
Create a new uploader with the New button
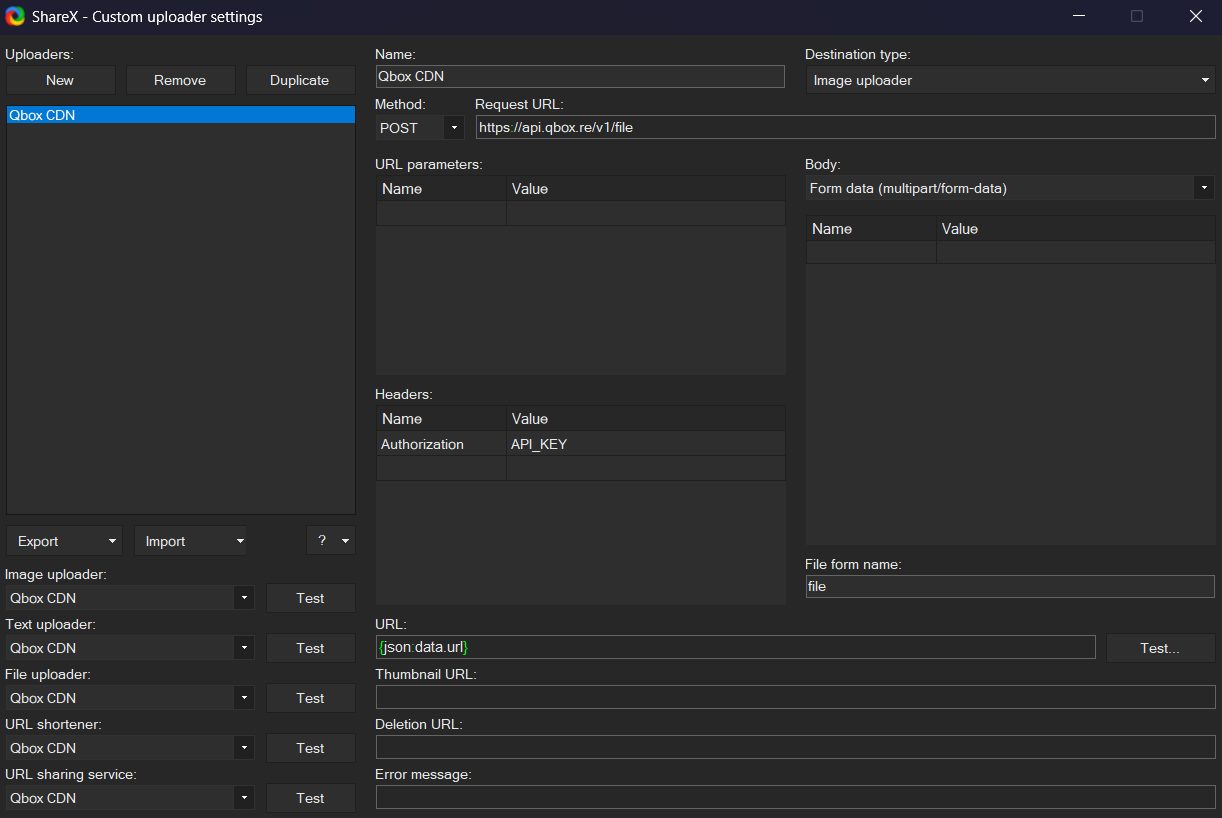60,80
